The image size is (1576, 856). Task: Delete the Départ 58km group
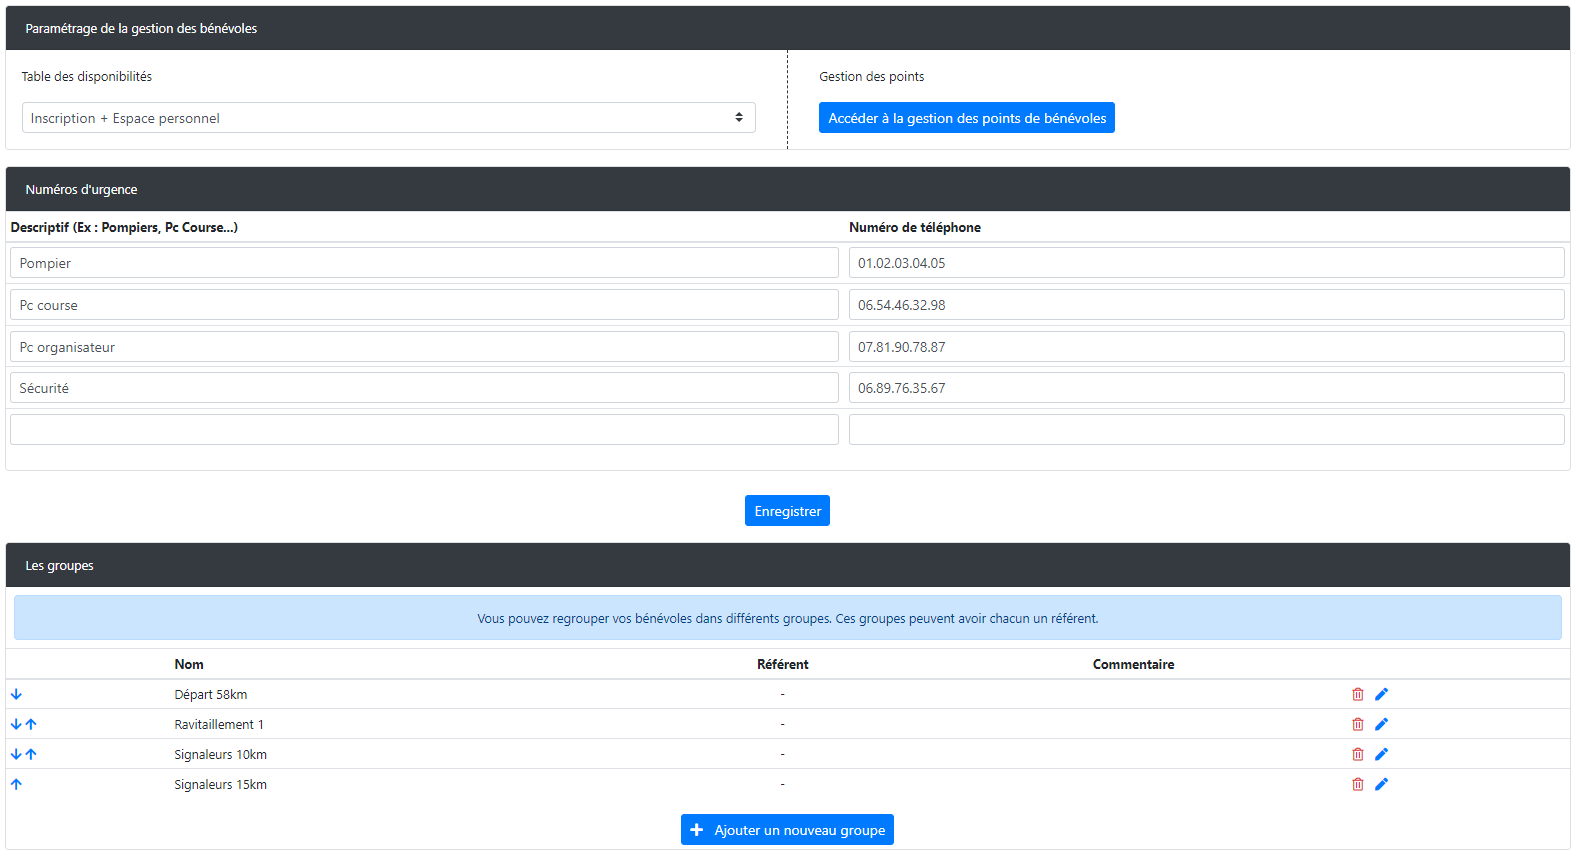tap(1357, 694)
